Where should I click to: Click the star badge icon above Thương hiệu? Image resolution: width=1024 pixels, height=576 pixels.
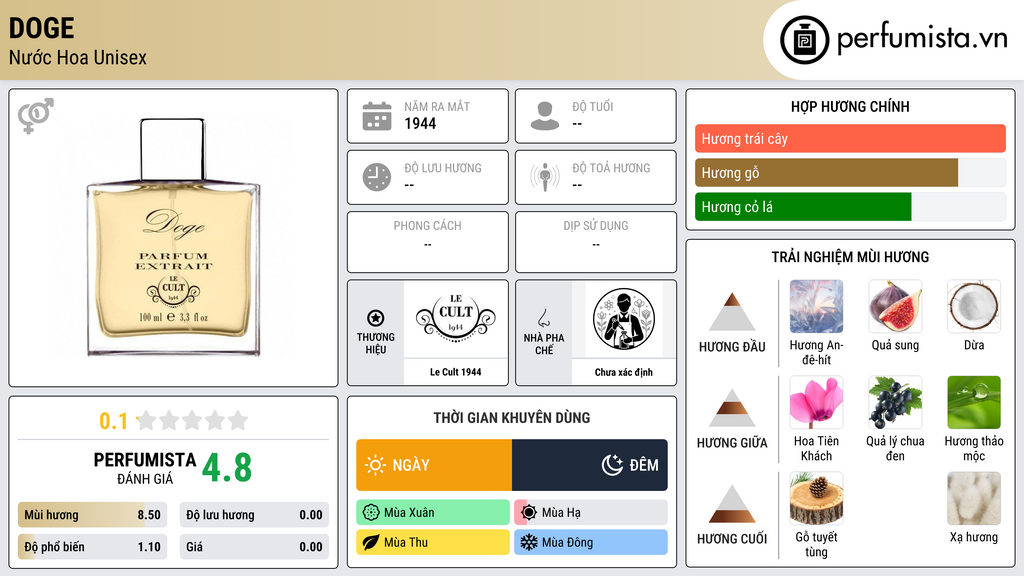(x=376, y=318)
